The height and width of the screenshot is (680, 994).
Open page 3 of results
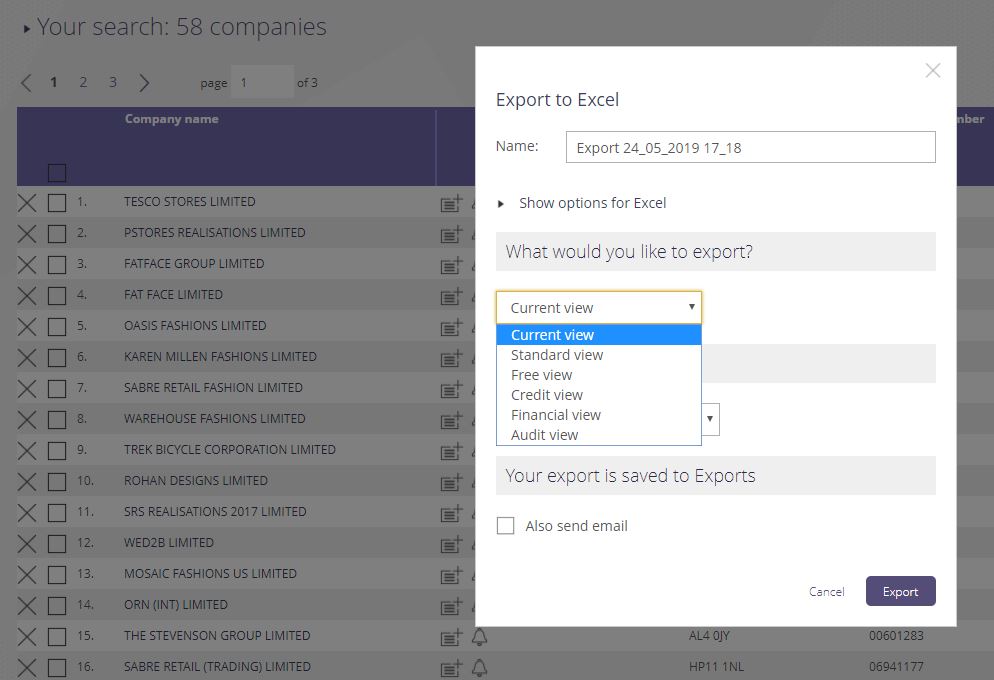tap(113, 83)
